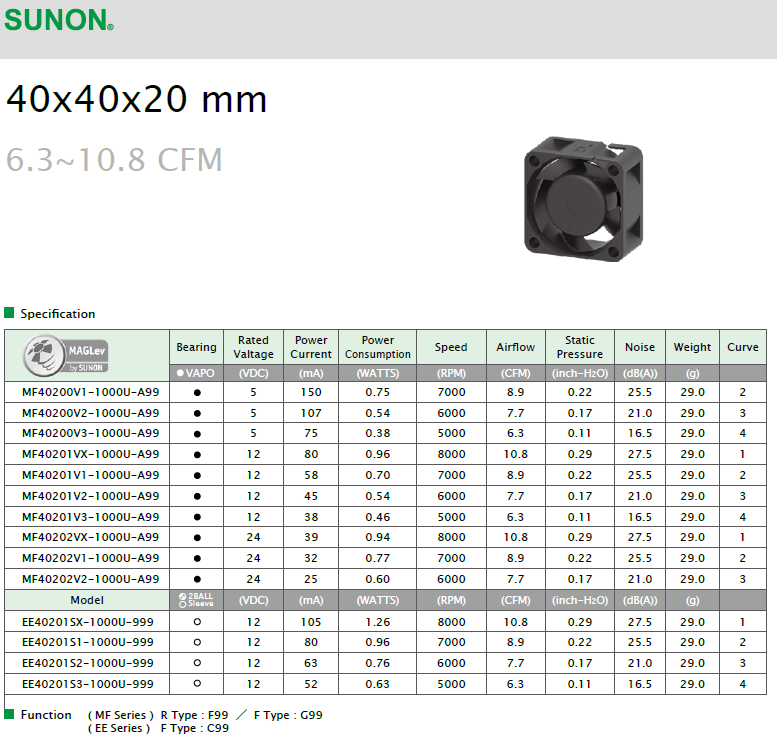Click the Power Consumption column header
Image resolution: width=777 pixels, height=739 pixels.
(x=378, y=347)
